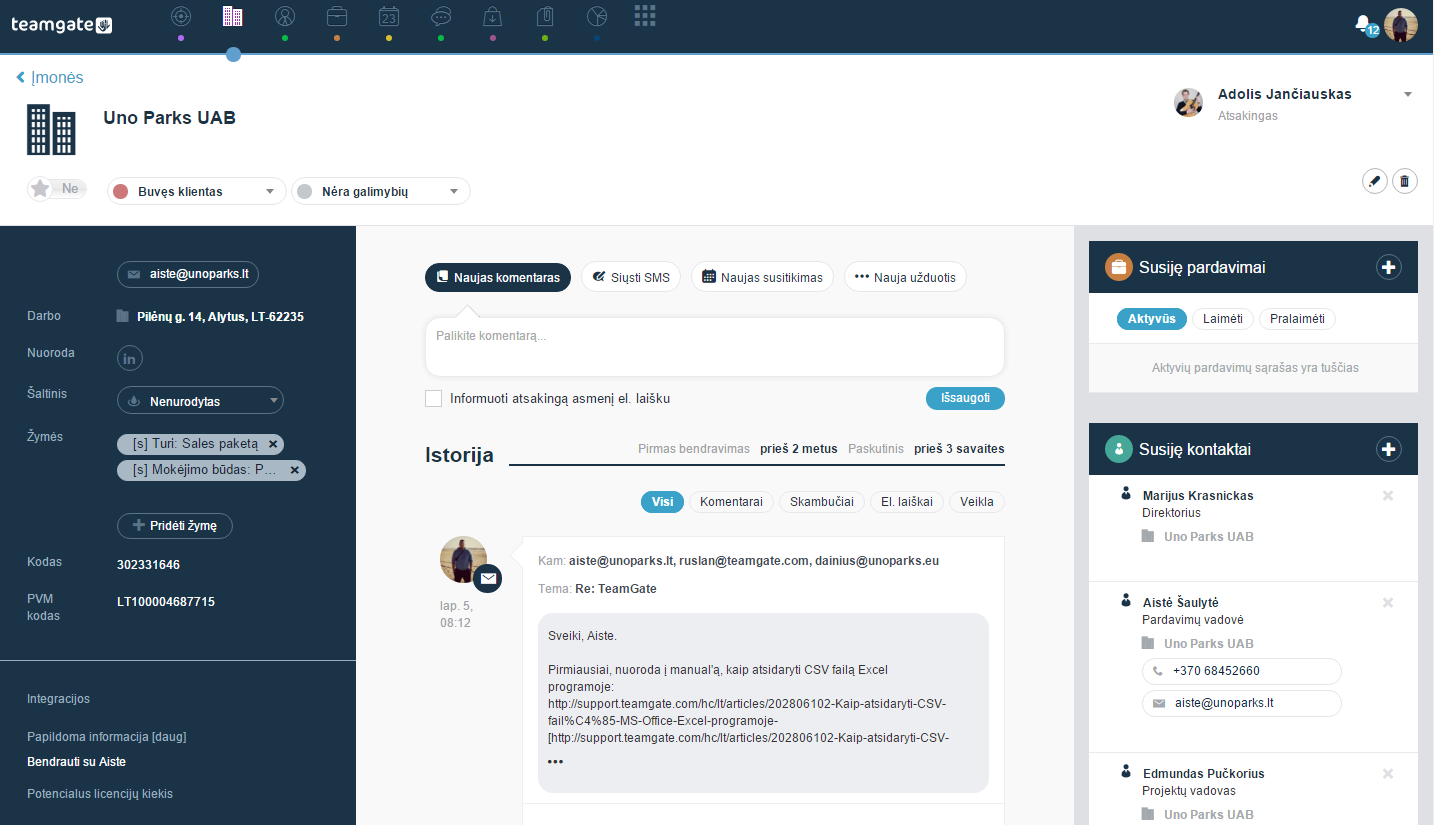1434x825 pixels.
Task: Open the leads target icon in top navigation
Action: point(180,16)
